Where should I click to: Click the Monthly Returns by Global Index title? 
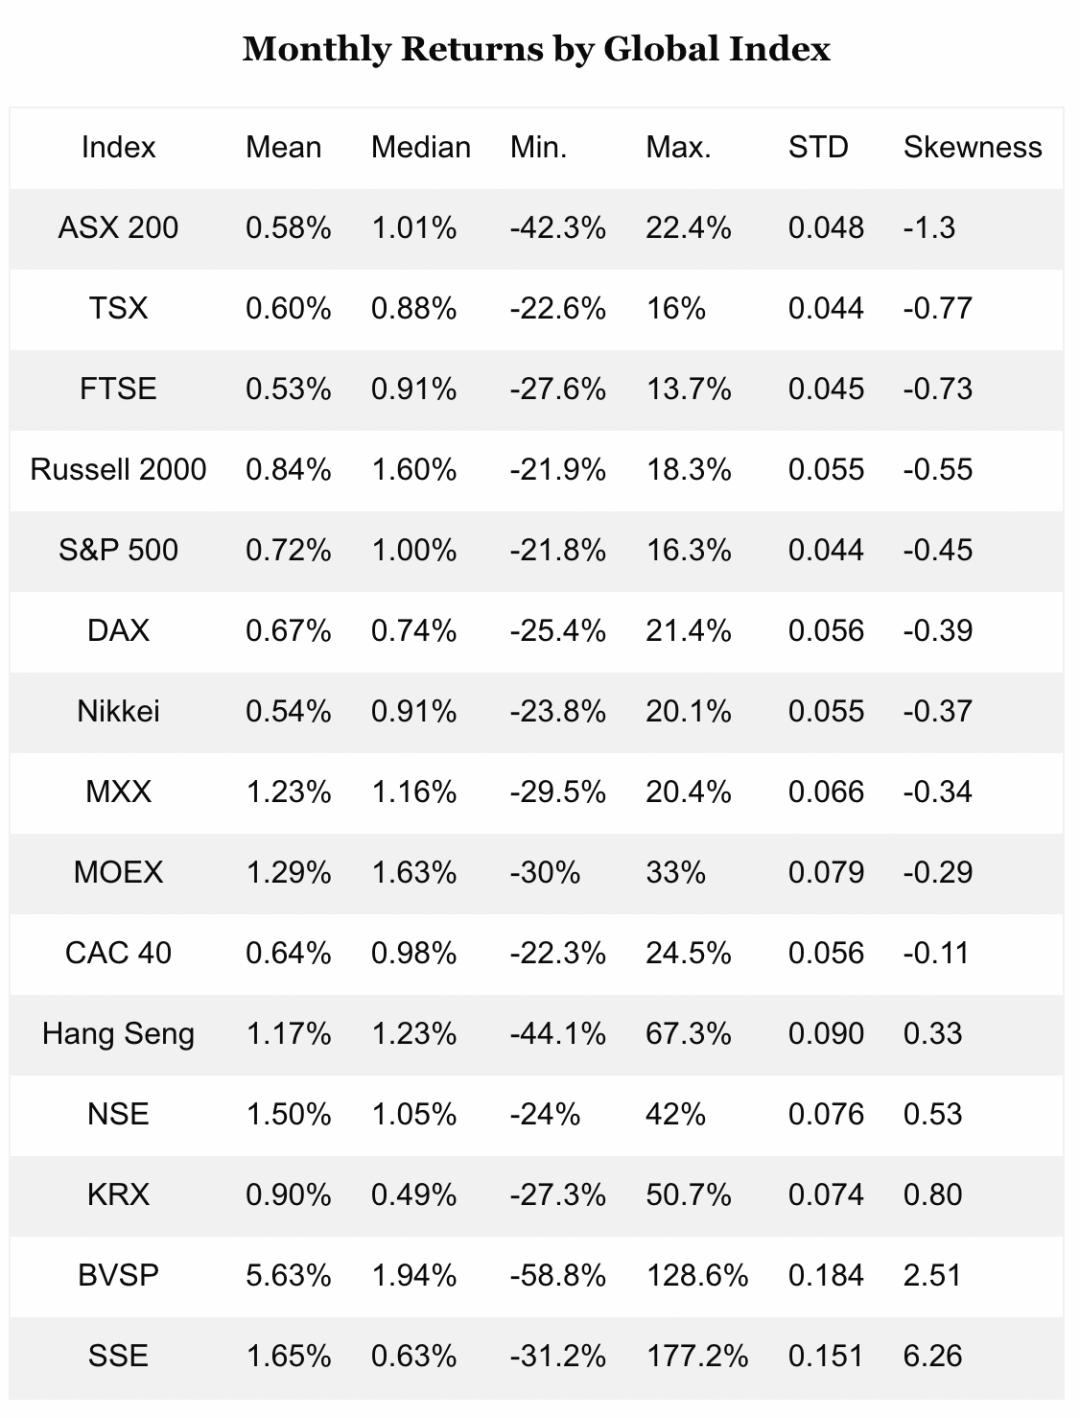pos(536,49)
